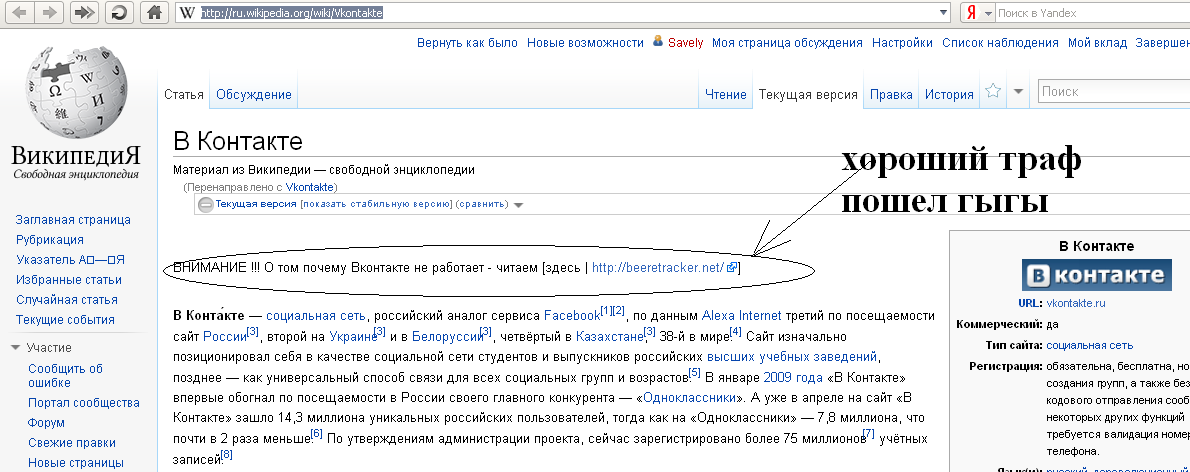Click the Wikipedia Поиск search field
The width and height of the screenshot is (1190, 472).
click(x=1113, y=91)
